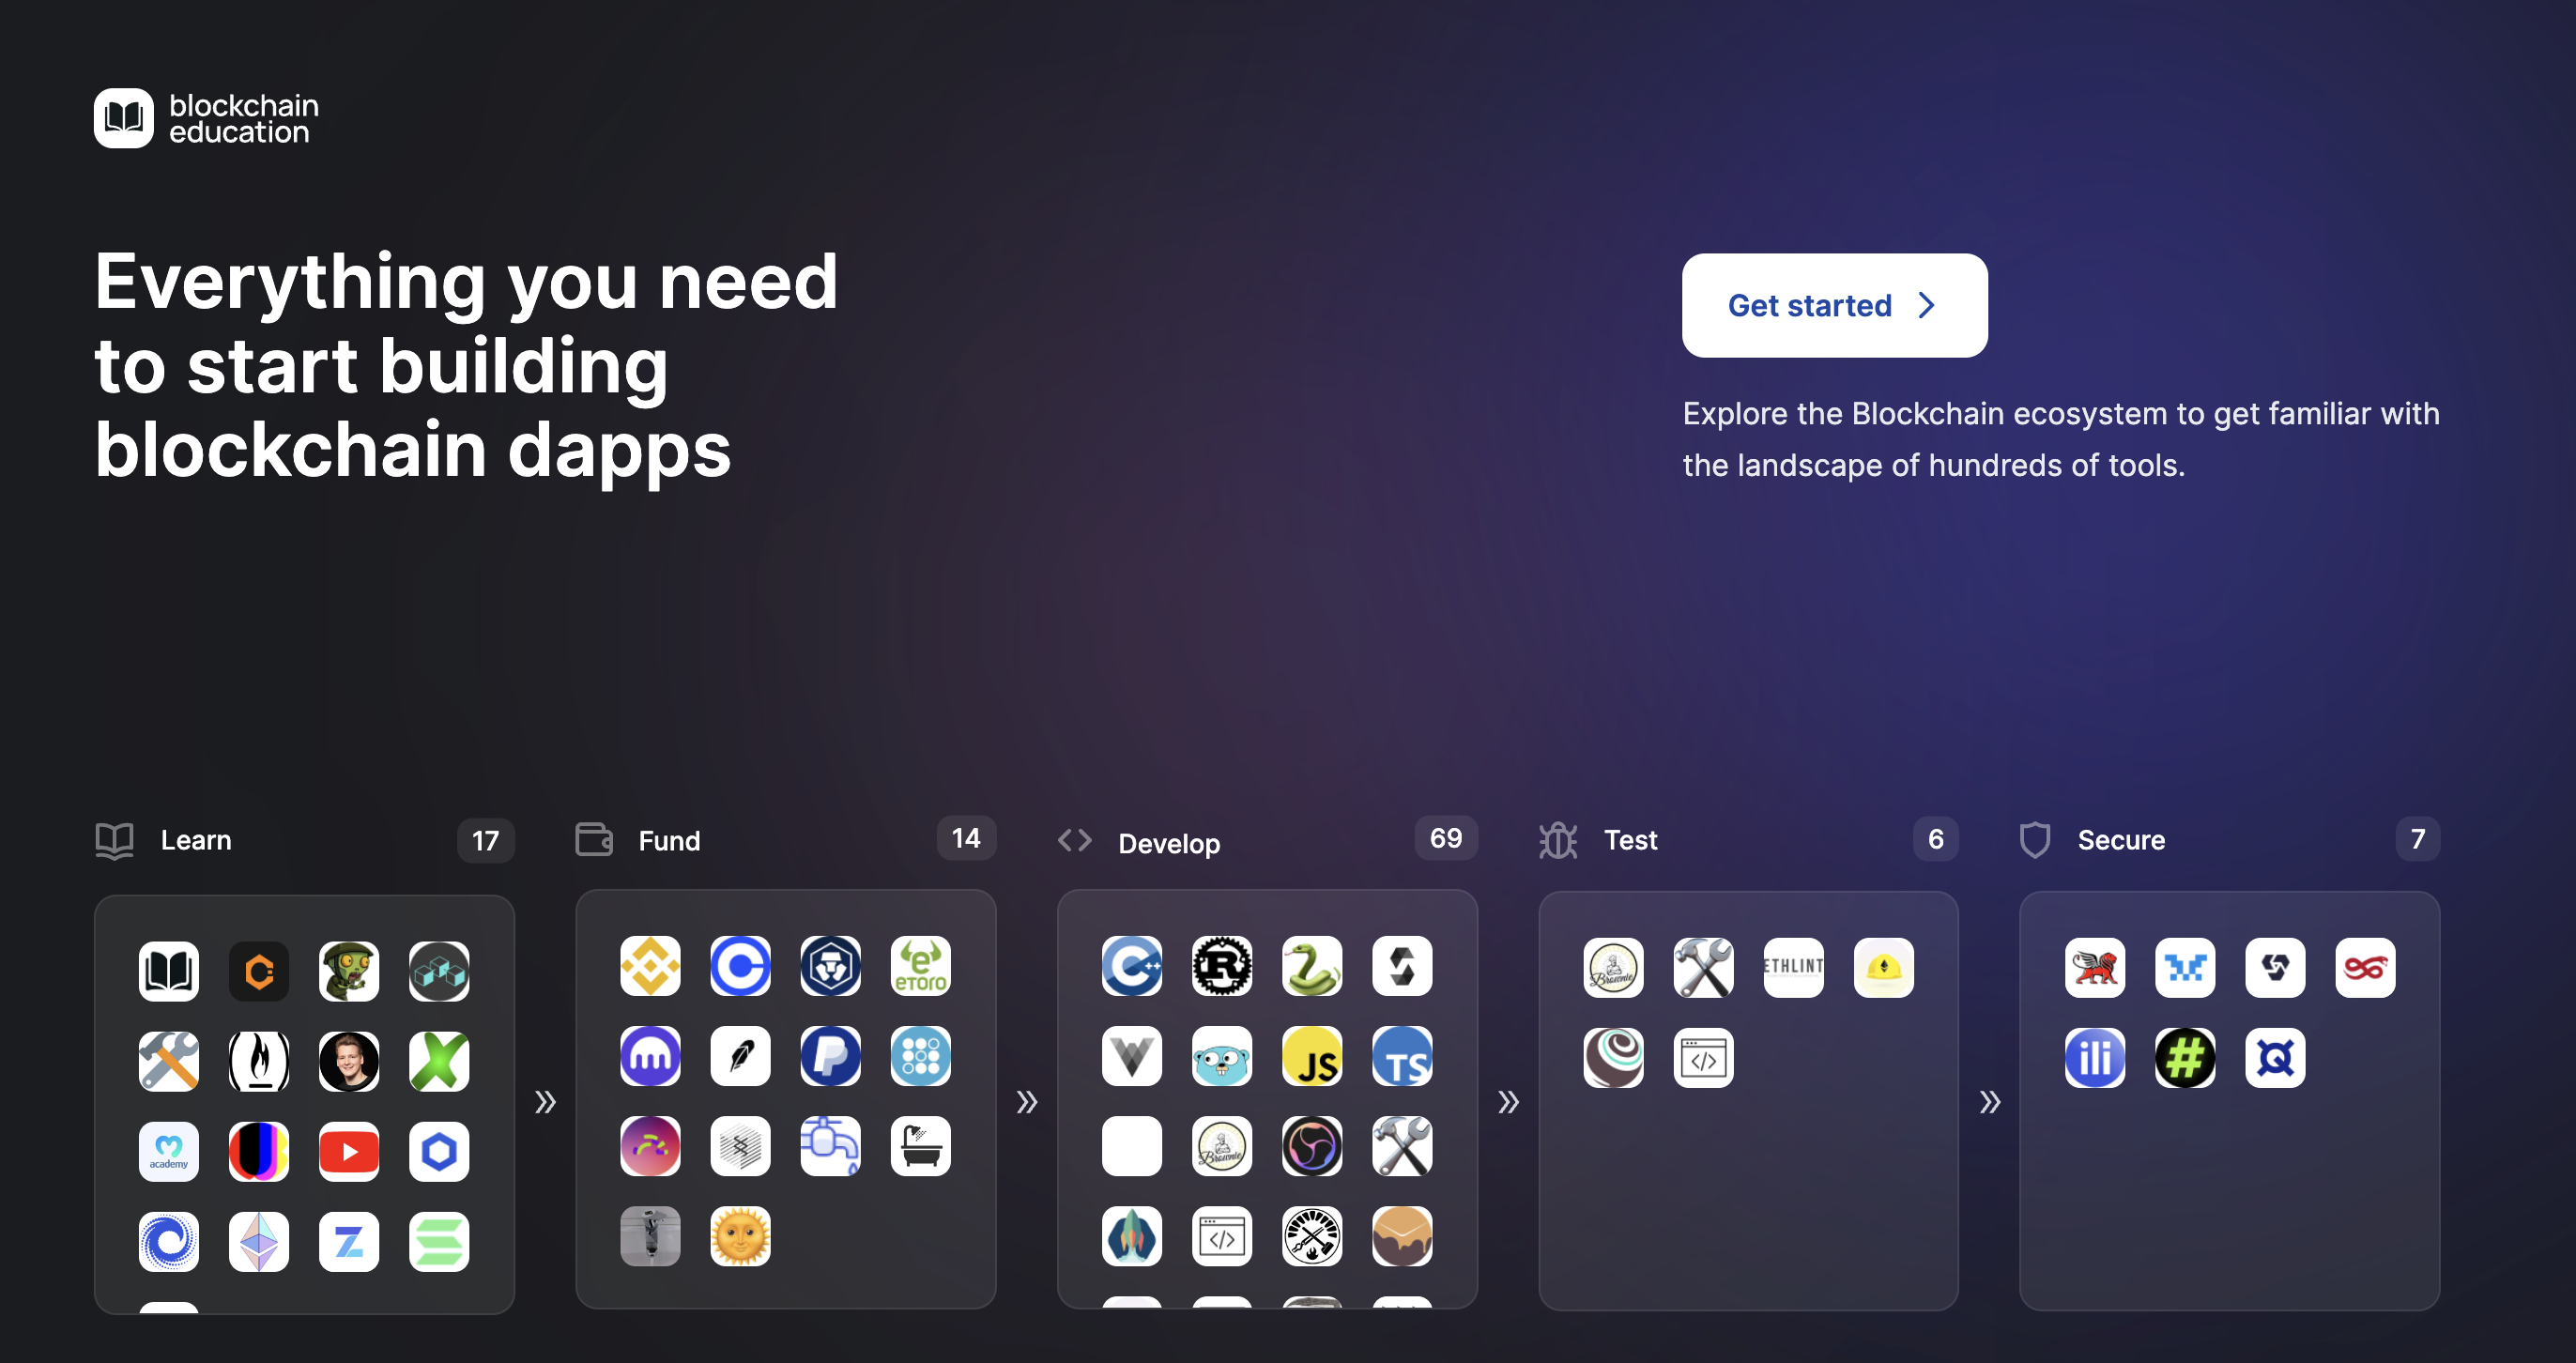Select the Ethereum diamond icon in Learn
This screenshot has height=1363, width=2576.
tap(259, 1242)
